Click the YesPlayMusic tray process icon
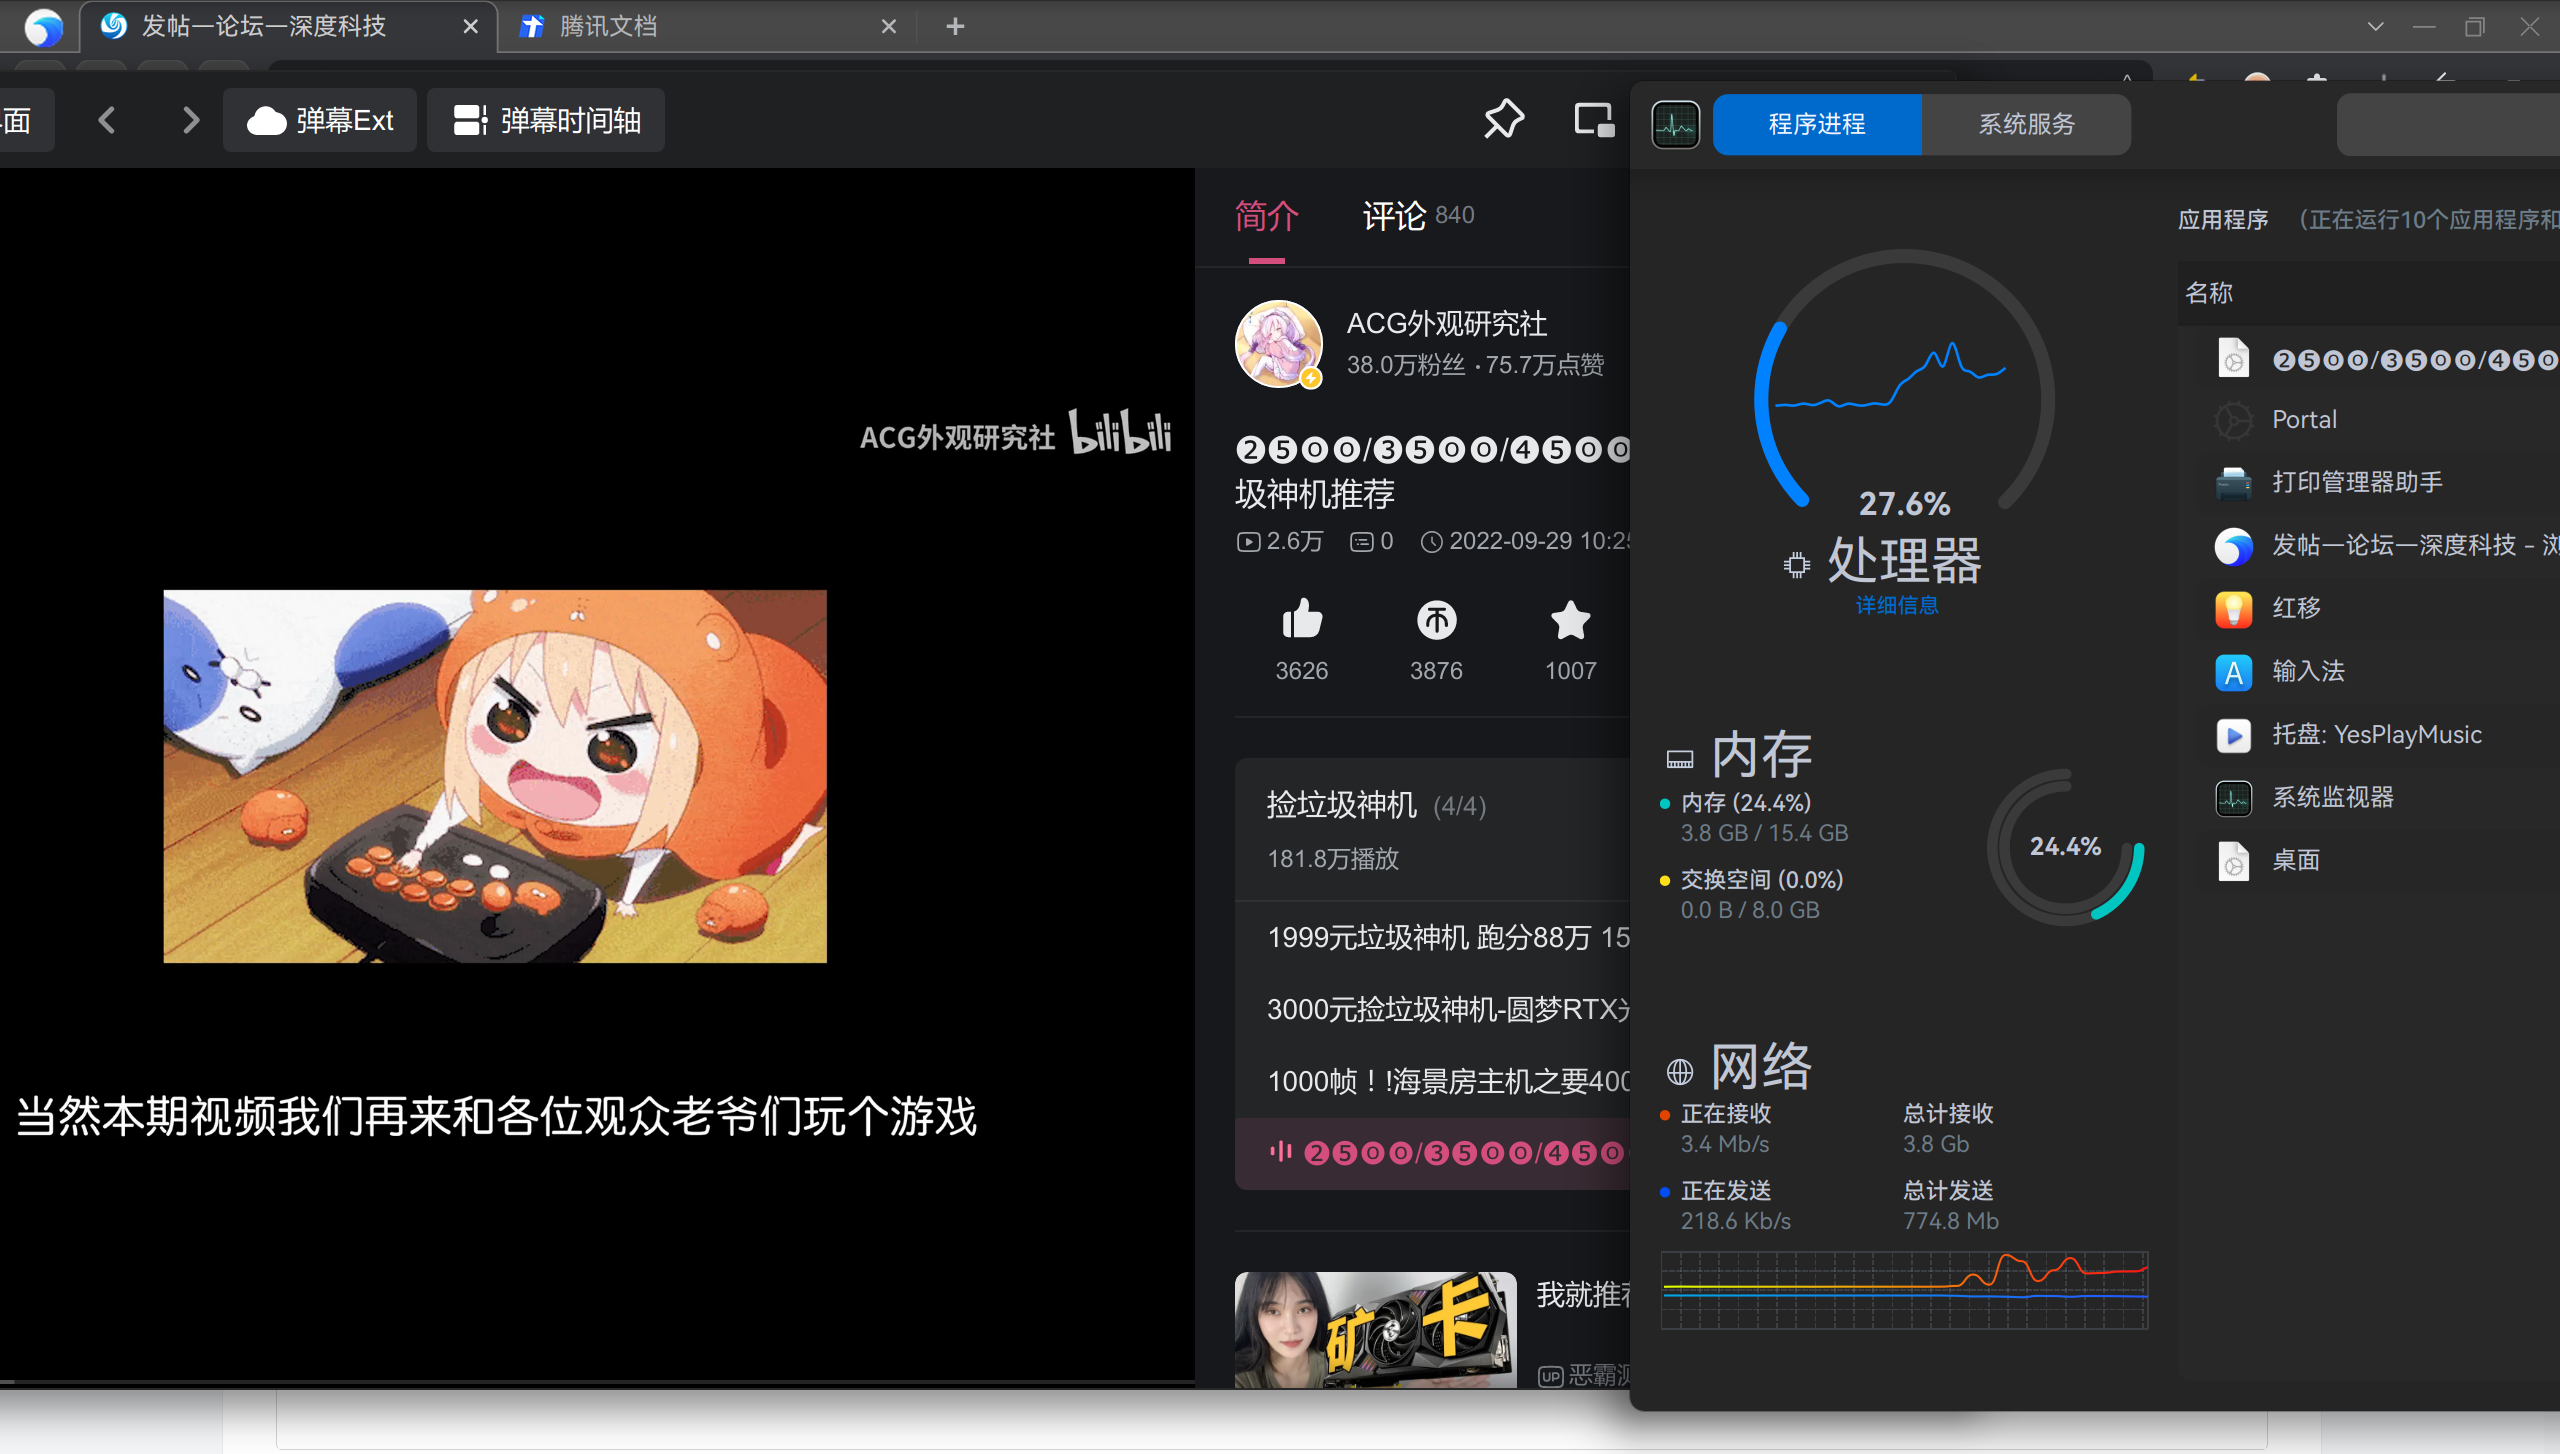The height and width of the screenshot is (1454, 2560). (2234, 735)
